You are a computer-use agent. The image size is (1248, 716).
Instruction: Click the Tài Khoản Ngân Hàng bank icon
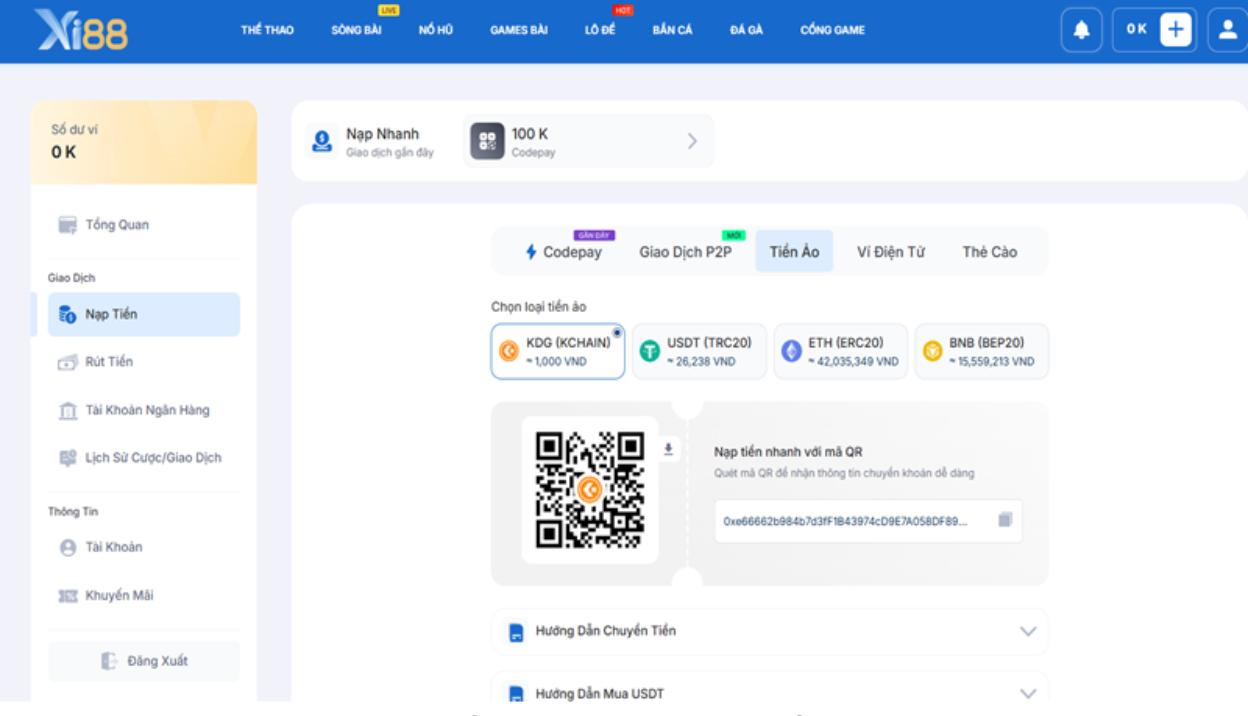pyautogui.click(x=66, y=410)
